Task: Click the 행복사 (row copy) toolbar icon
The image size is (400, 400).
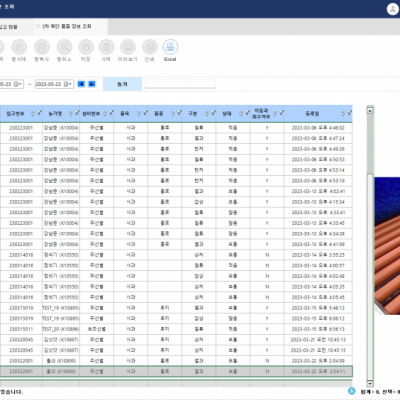Action: pos(42,47)
